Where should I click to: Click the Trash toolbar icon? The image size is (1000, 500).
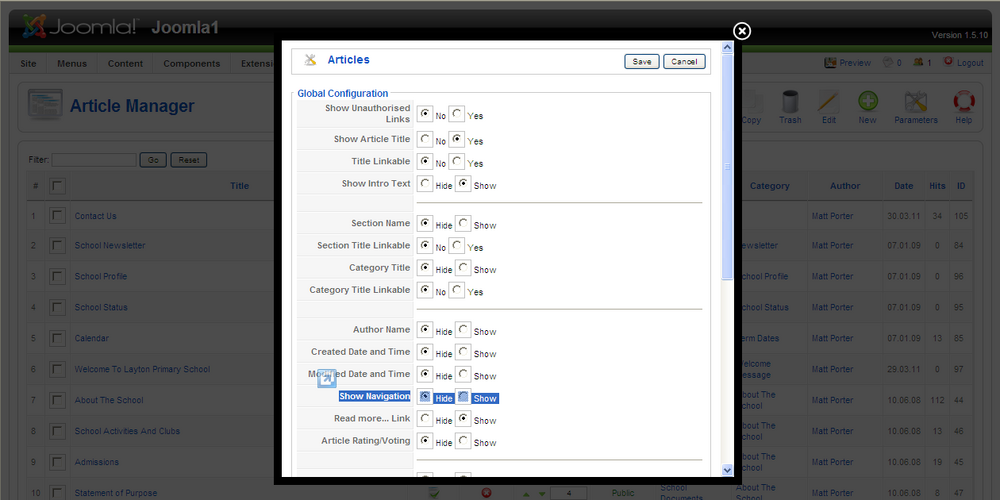coord(790,103)
